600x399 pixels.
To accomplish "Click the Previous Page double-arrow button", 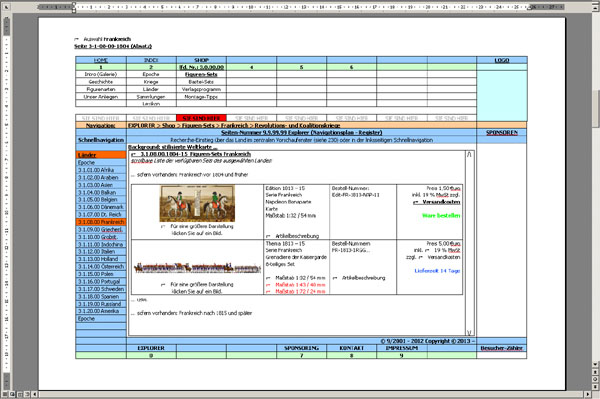I will pos(595,371).
